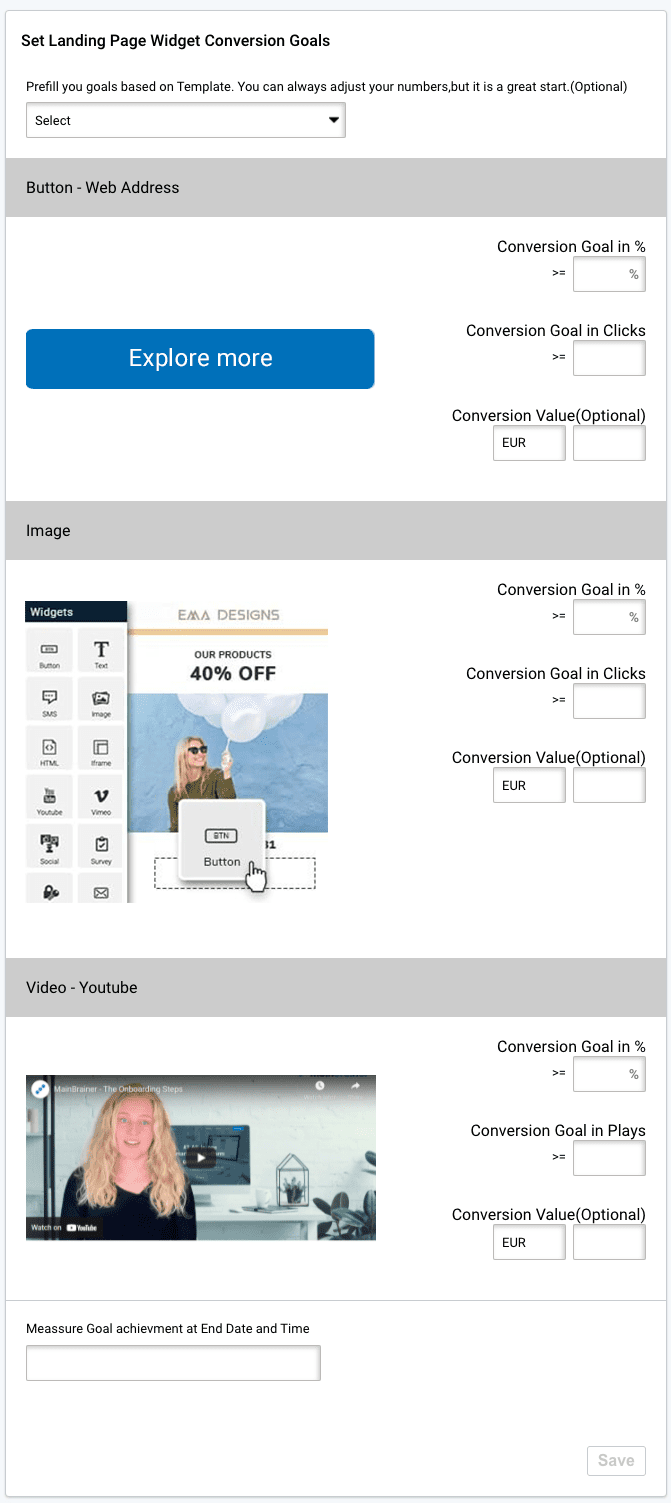Focus the Conversion Goal in Clicks field
This screenshot has height=1503, width=671.
click(x=609, y=357)
